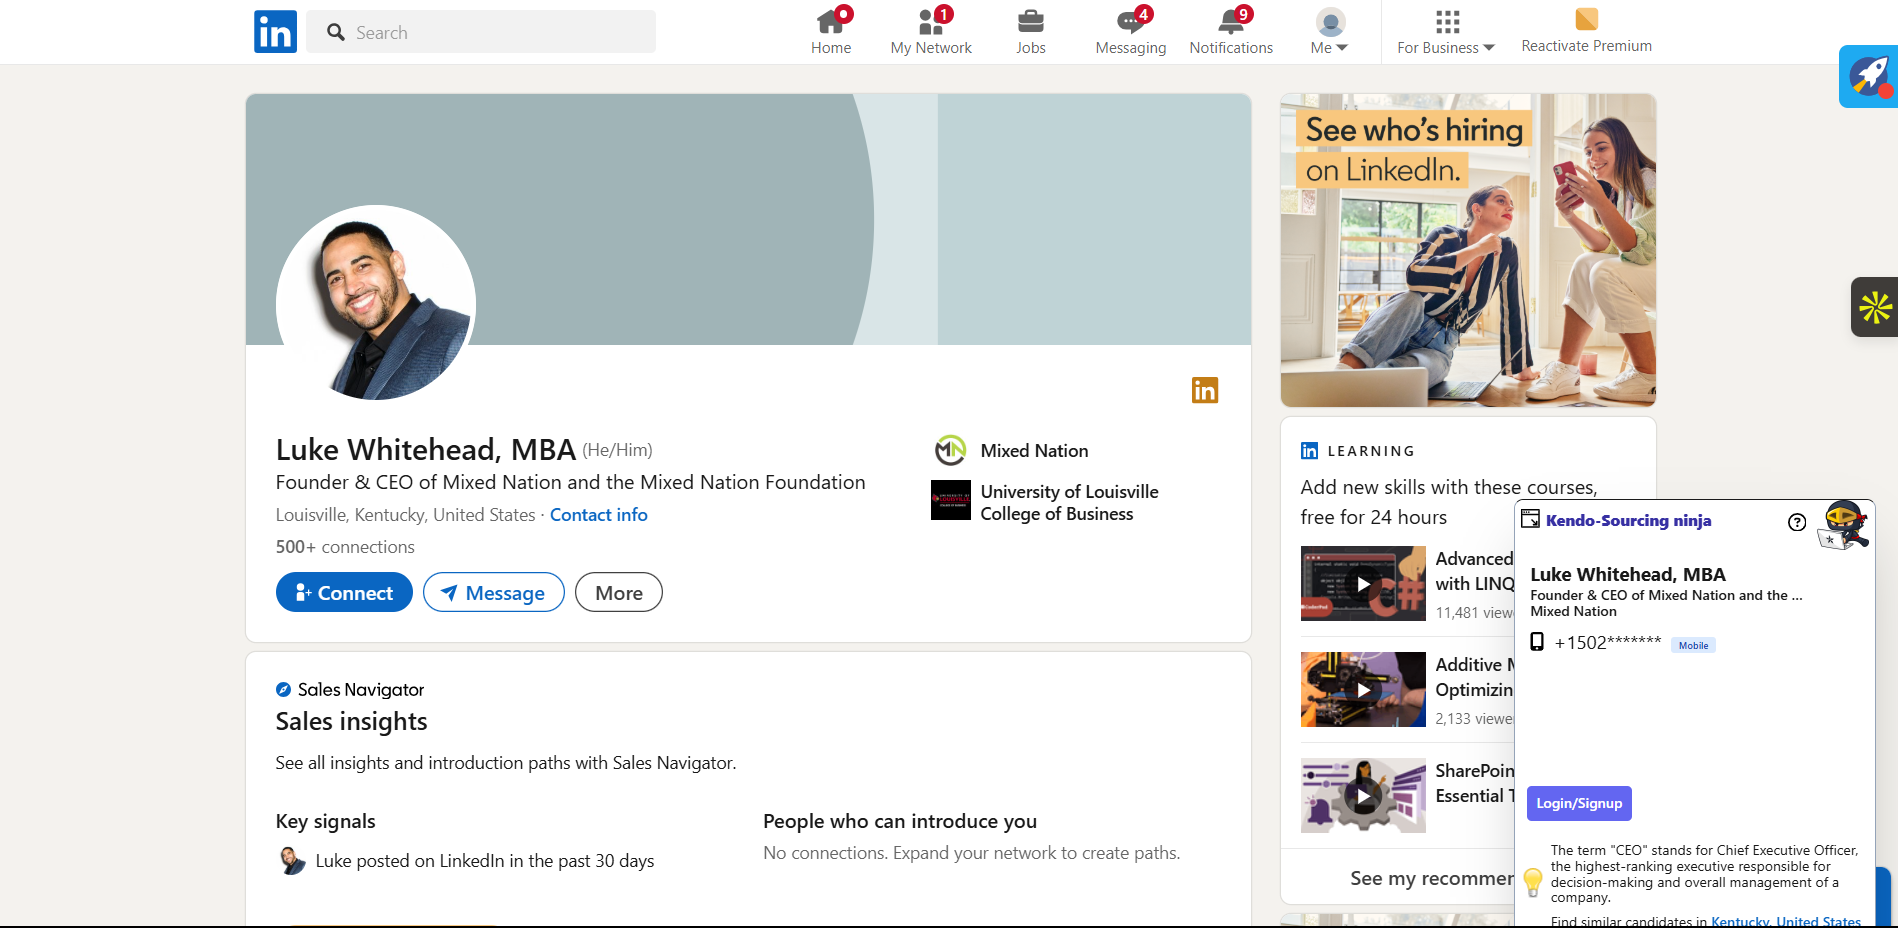
Task: Click the mobile phone icon in Kendo
Action: coord(1537,642)
